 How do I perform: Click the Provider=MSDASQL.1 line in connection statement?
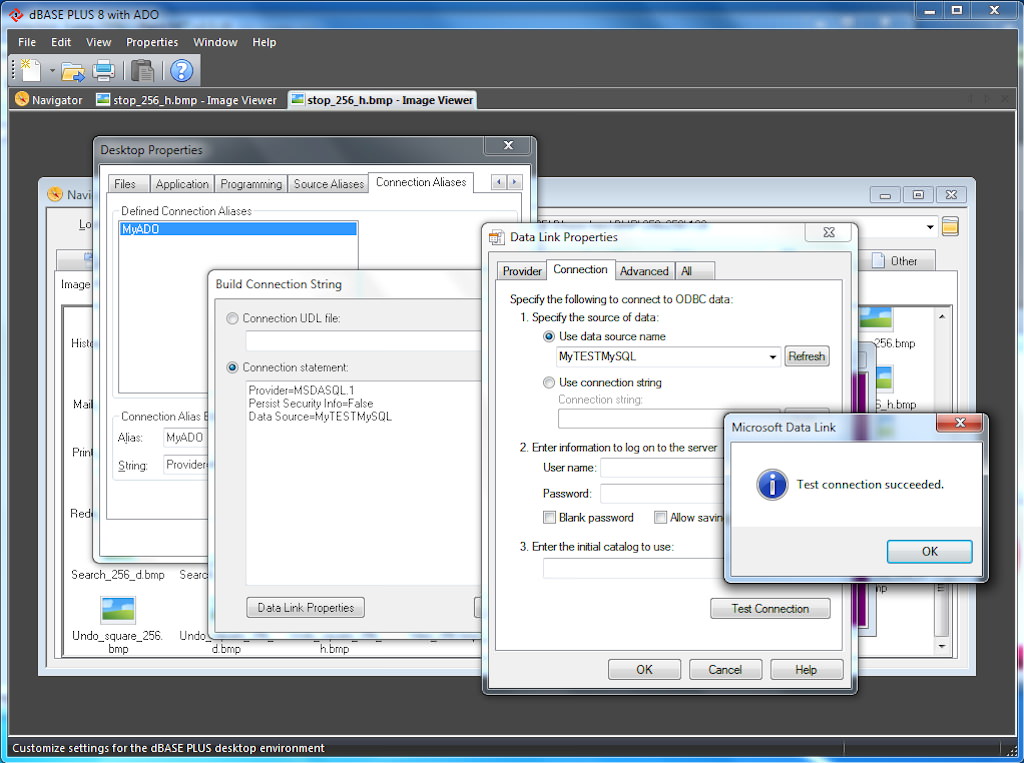[x=301, y=390]
